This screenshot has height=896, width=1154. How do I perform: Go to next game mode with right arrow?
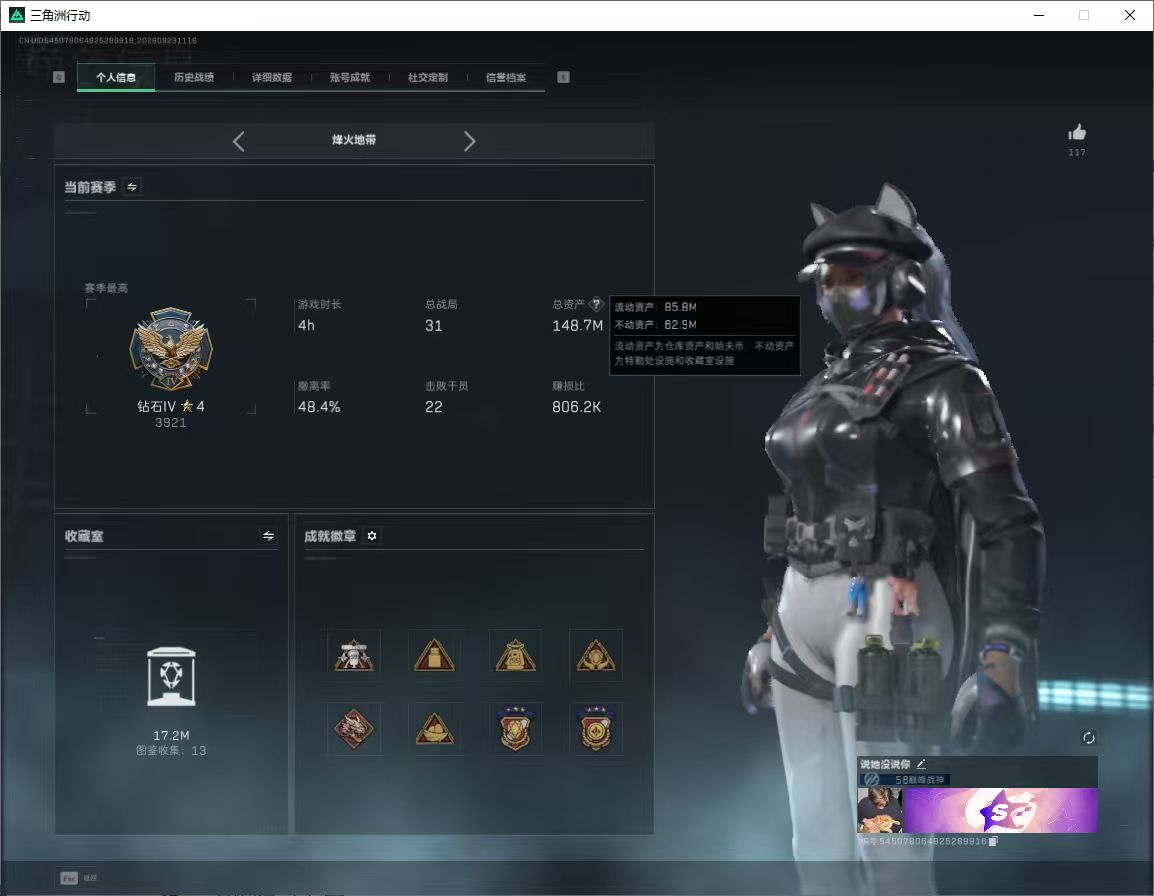click(x=470, y=141)
